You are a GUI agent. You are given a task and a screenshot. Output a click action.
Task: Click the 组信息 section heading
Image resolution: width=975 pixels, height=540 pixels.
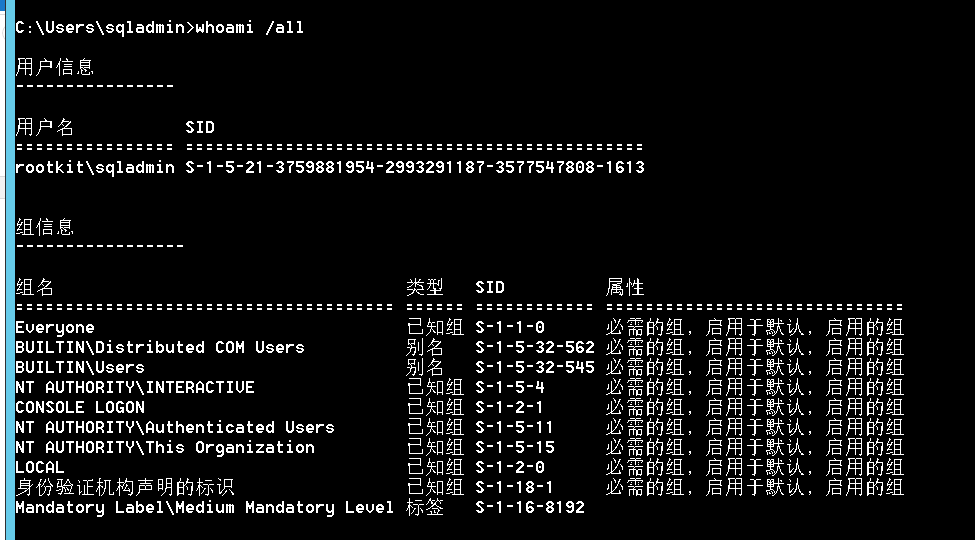45,227
